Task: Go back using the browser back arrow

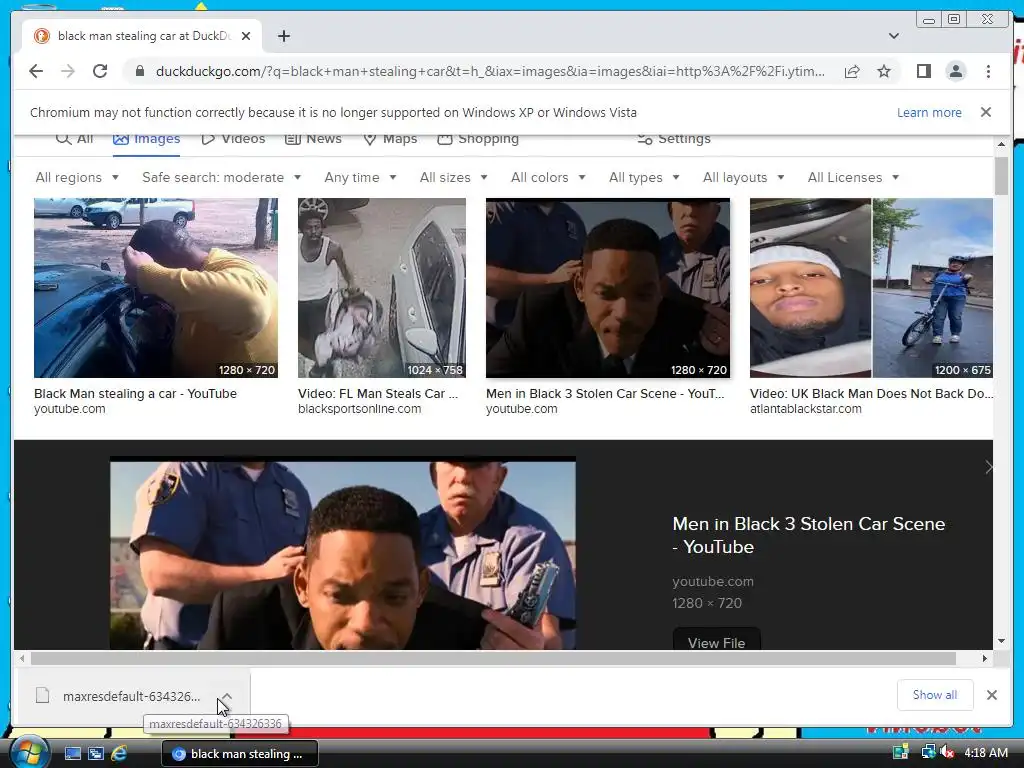Action: [36, 71]
